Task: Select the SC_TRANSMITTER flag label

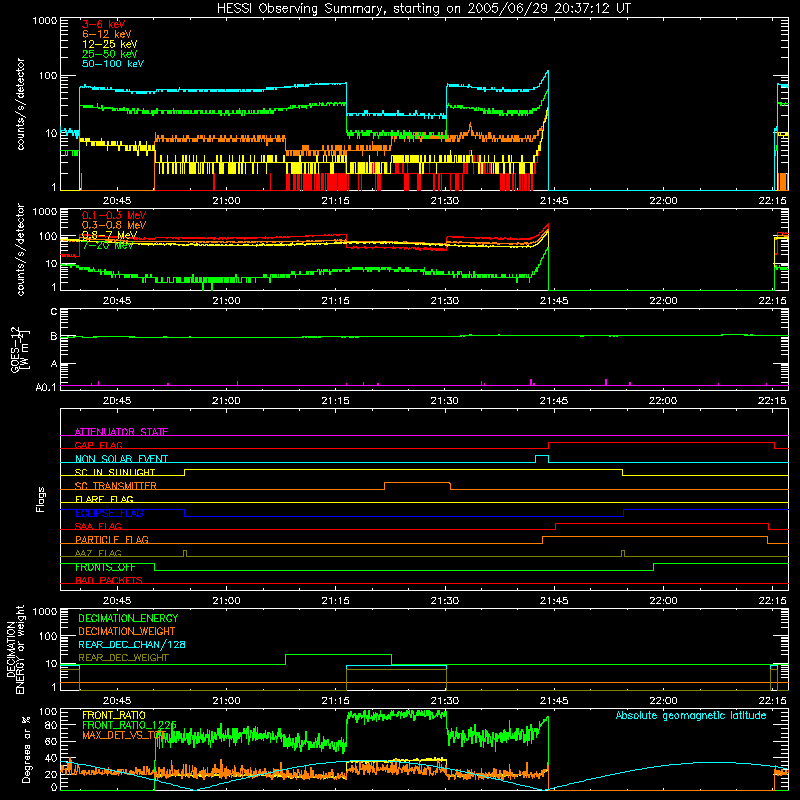Action: (115, 486)
